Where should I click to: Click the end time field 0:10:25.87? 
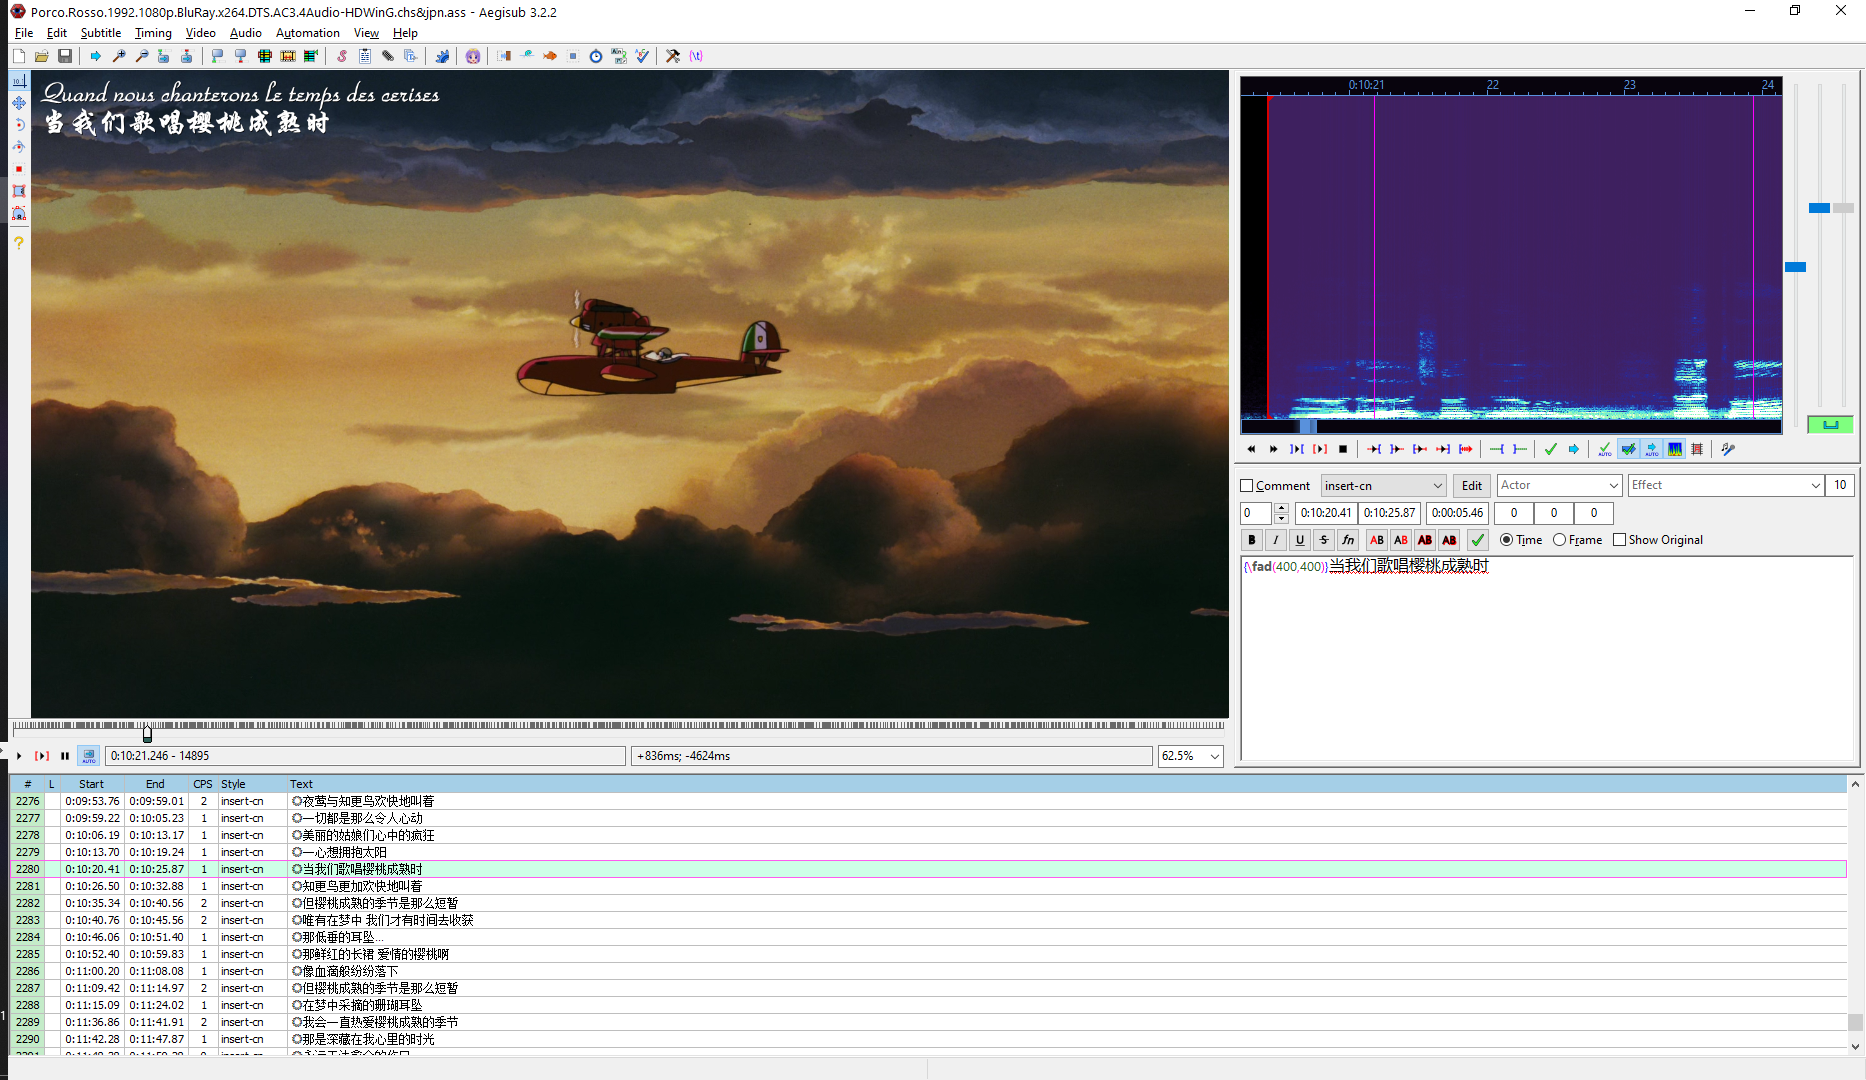coord(1390,513)
